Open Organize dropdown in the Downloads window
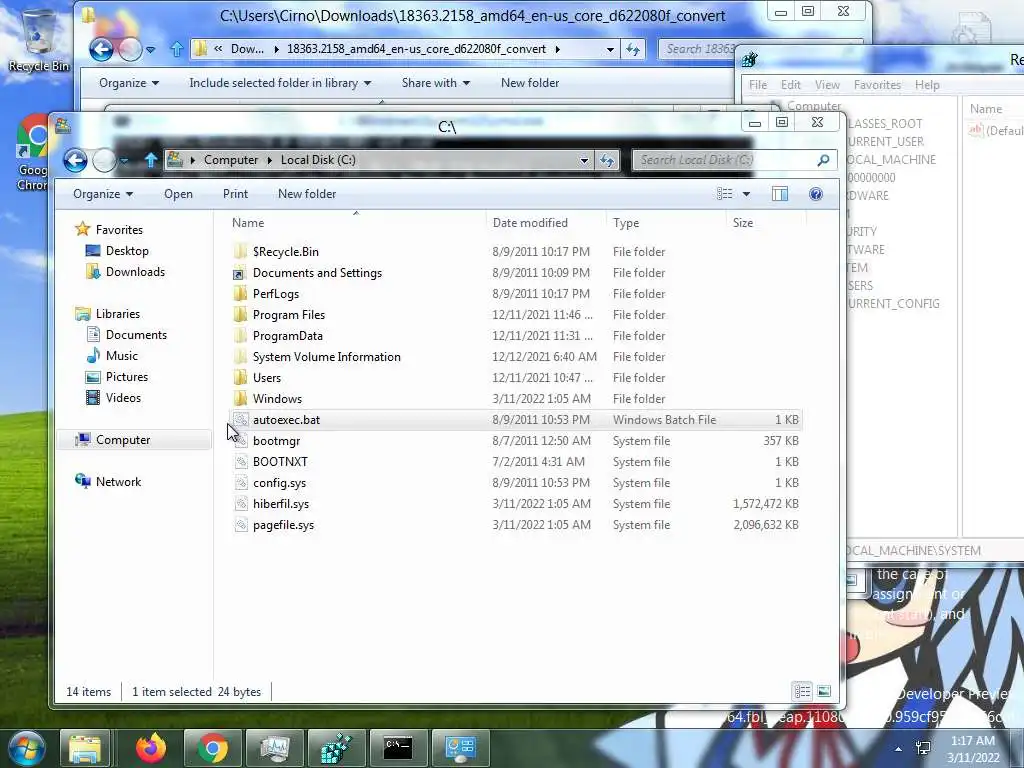Viewport: 1024px width, 768px height. click(129, 83)
